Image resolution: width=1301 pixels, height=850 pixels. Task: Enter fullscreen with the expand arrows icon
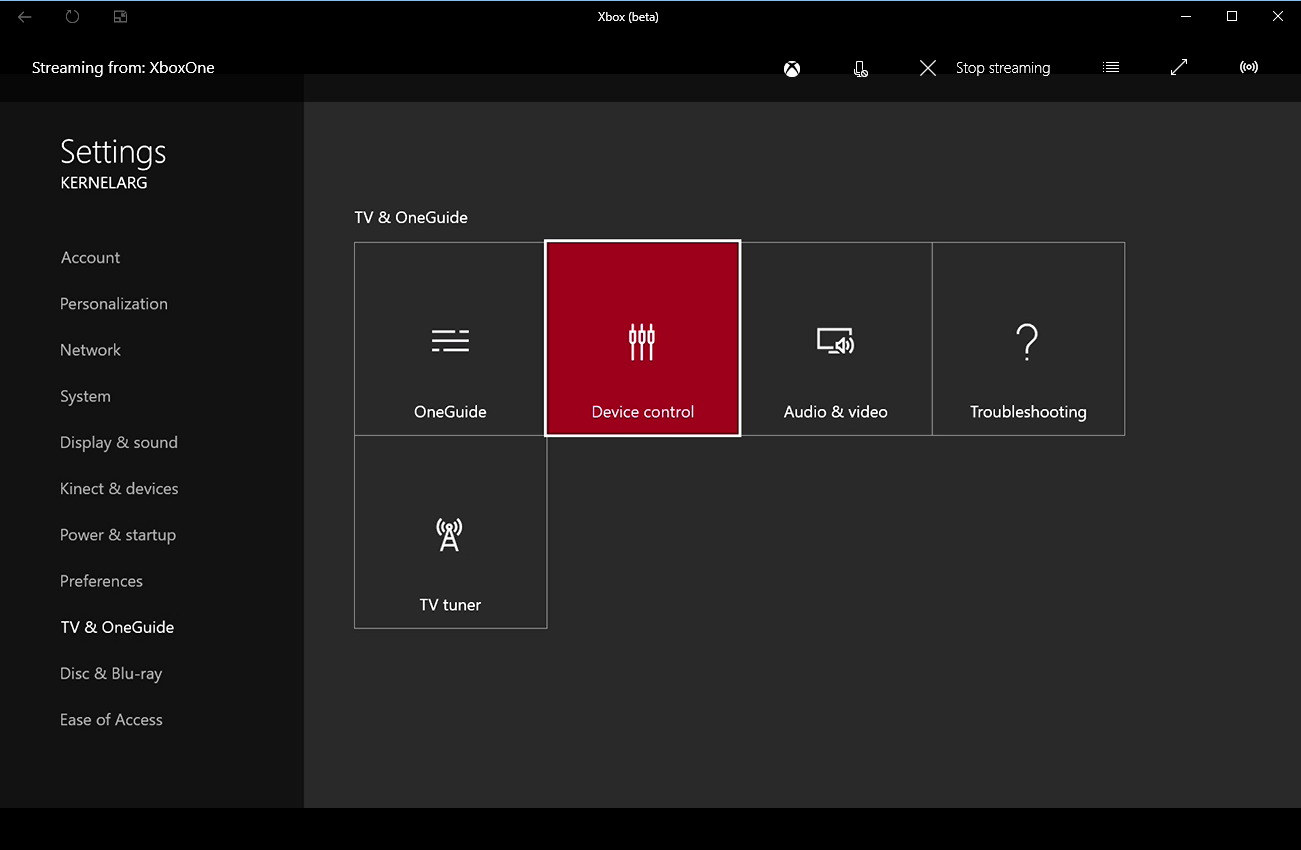click(1178, 67)
